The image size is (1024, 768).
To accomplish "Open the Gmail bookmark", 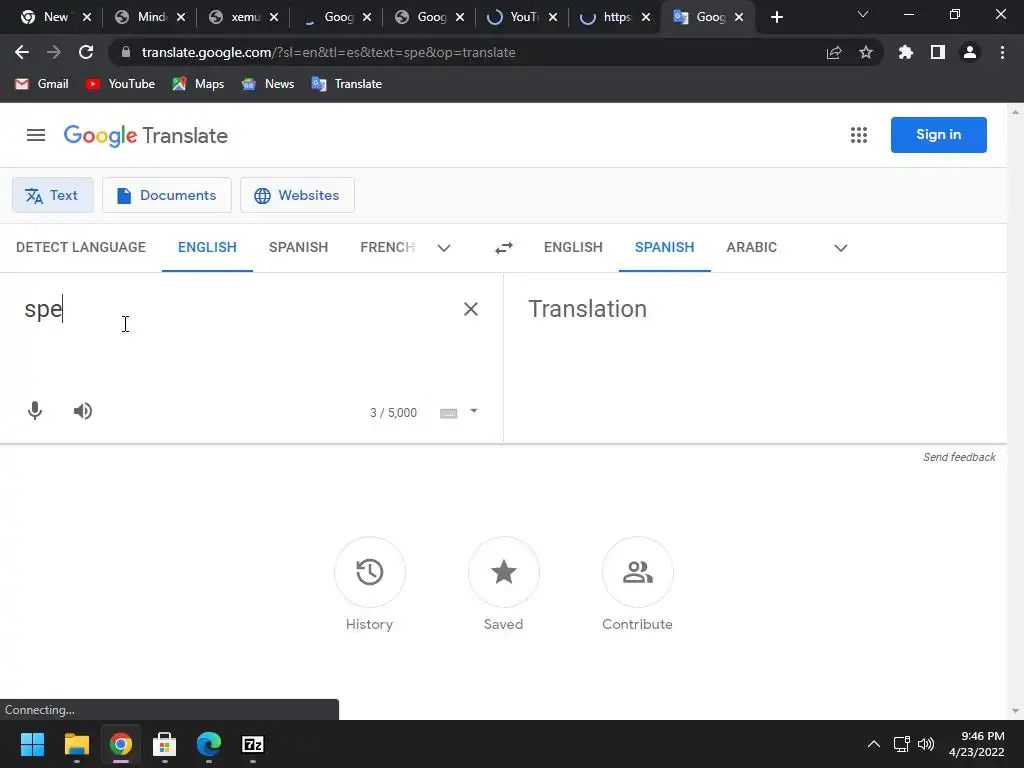I will pyautogui.click(x=41, y=84).
